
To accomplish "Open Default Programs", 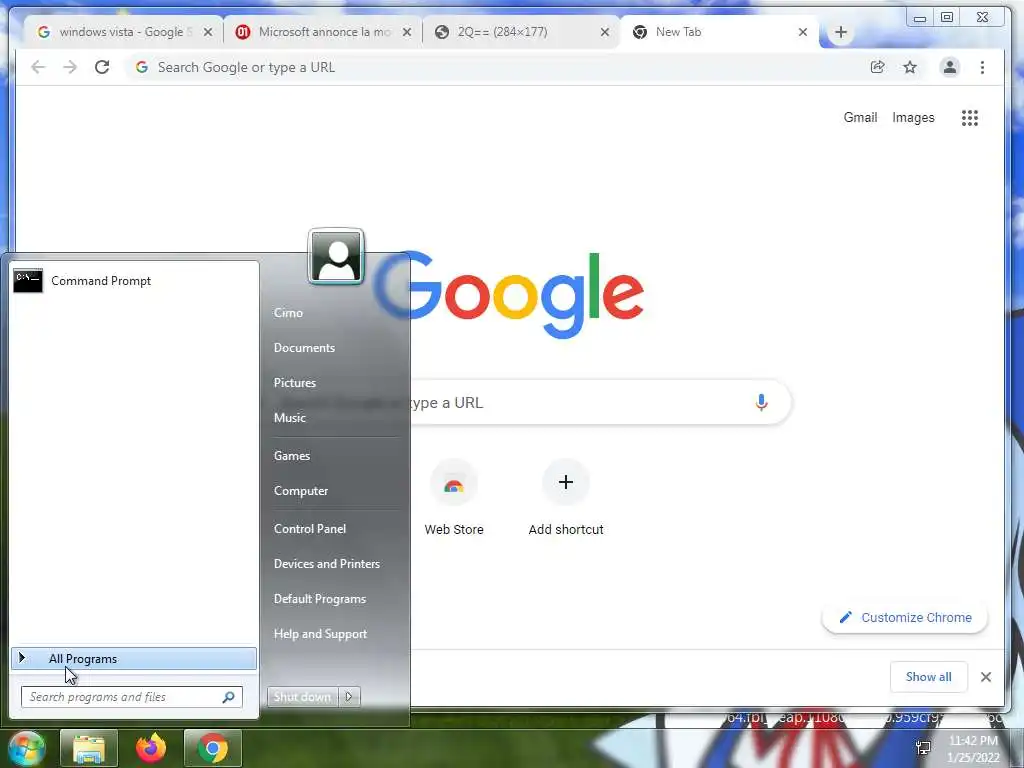I will 319,599.
